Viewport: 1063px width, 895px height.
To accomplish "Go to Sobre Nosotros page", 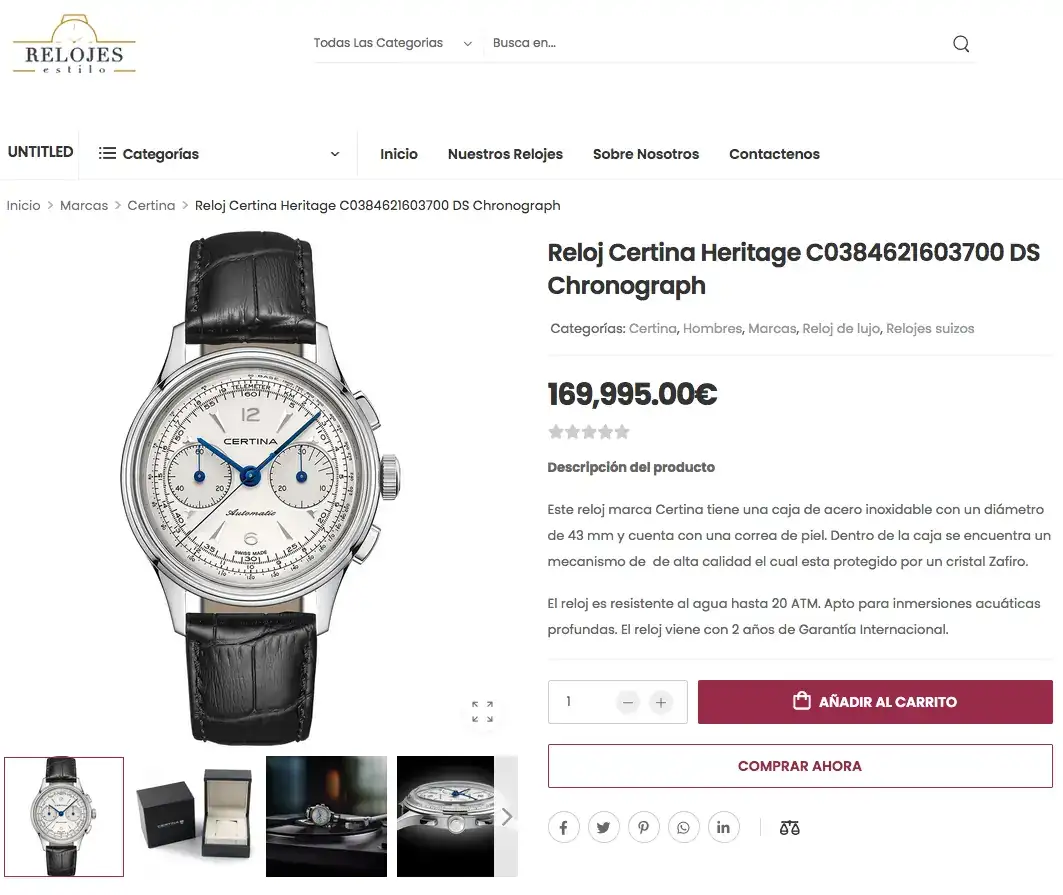I will click(x=645, y=154).
